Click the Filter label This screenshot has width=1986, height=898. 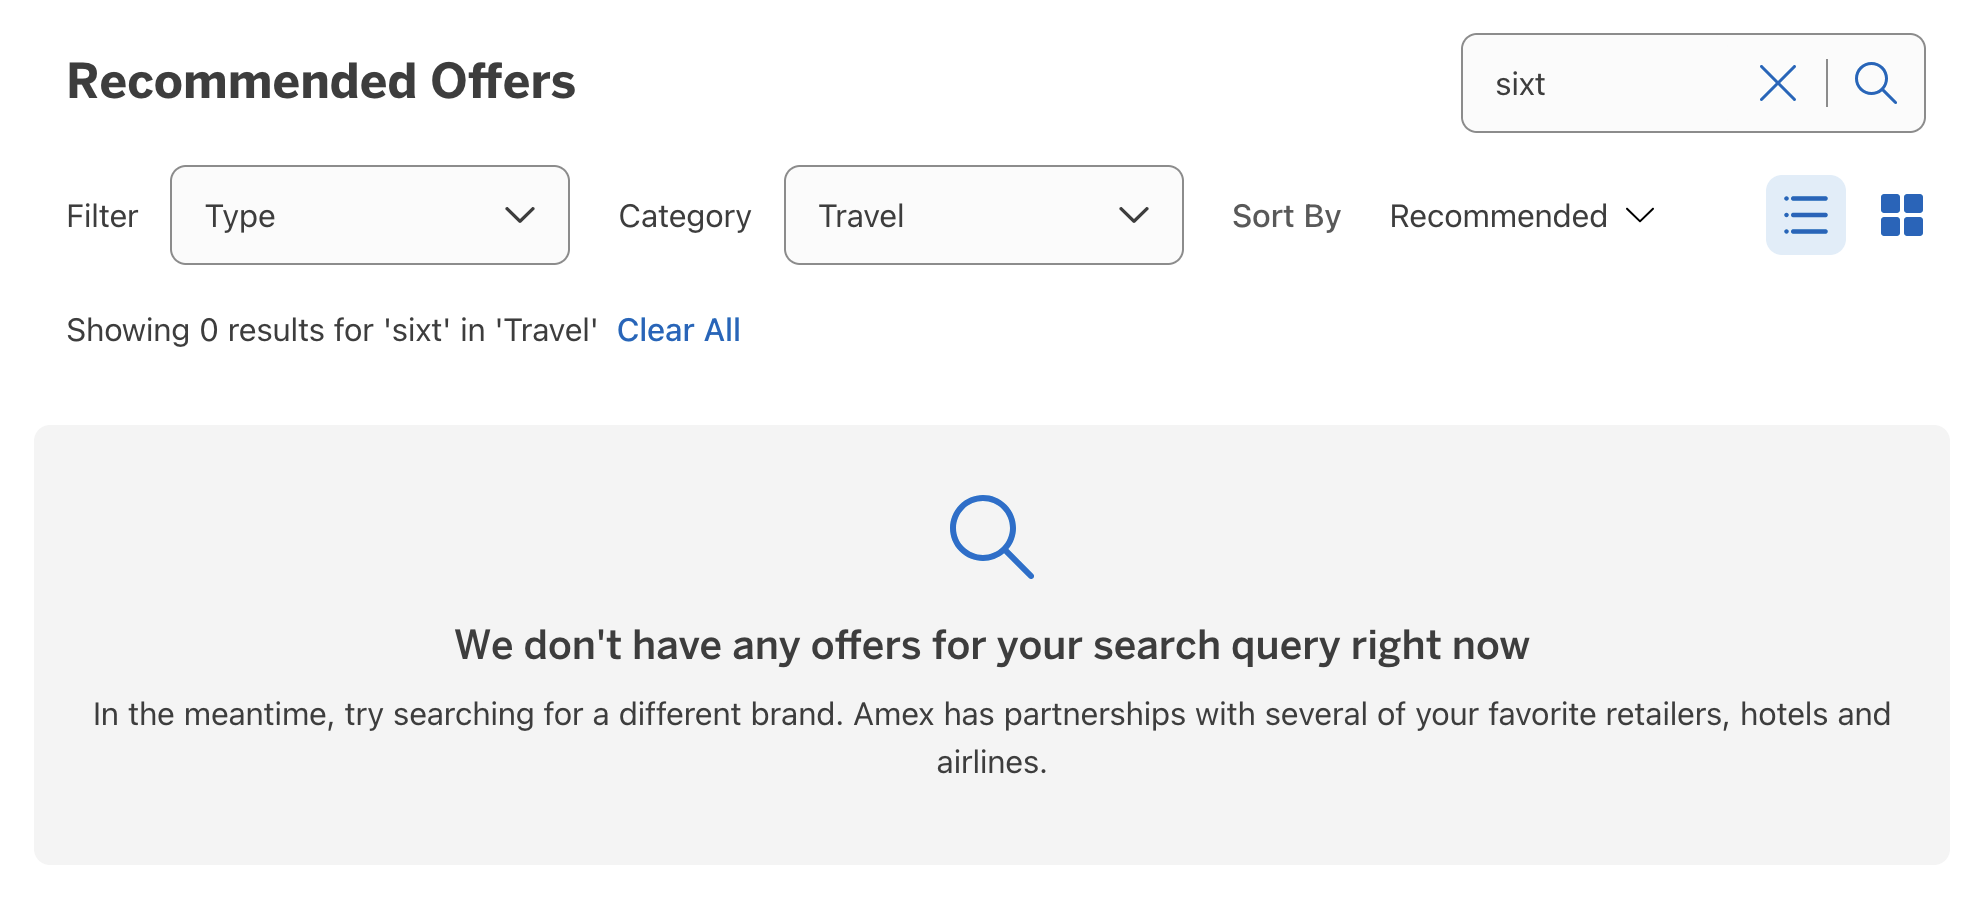(103, 215)
